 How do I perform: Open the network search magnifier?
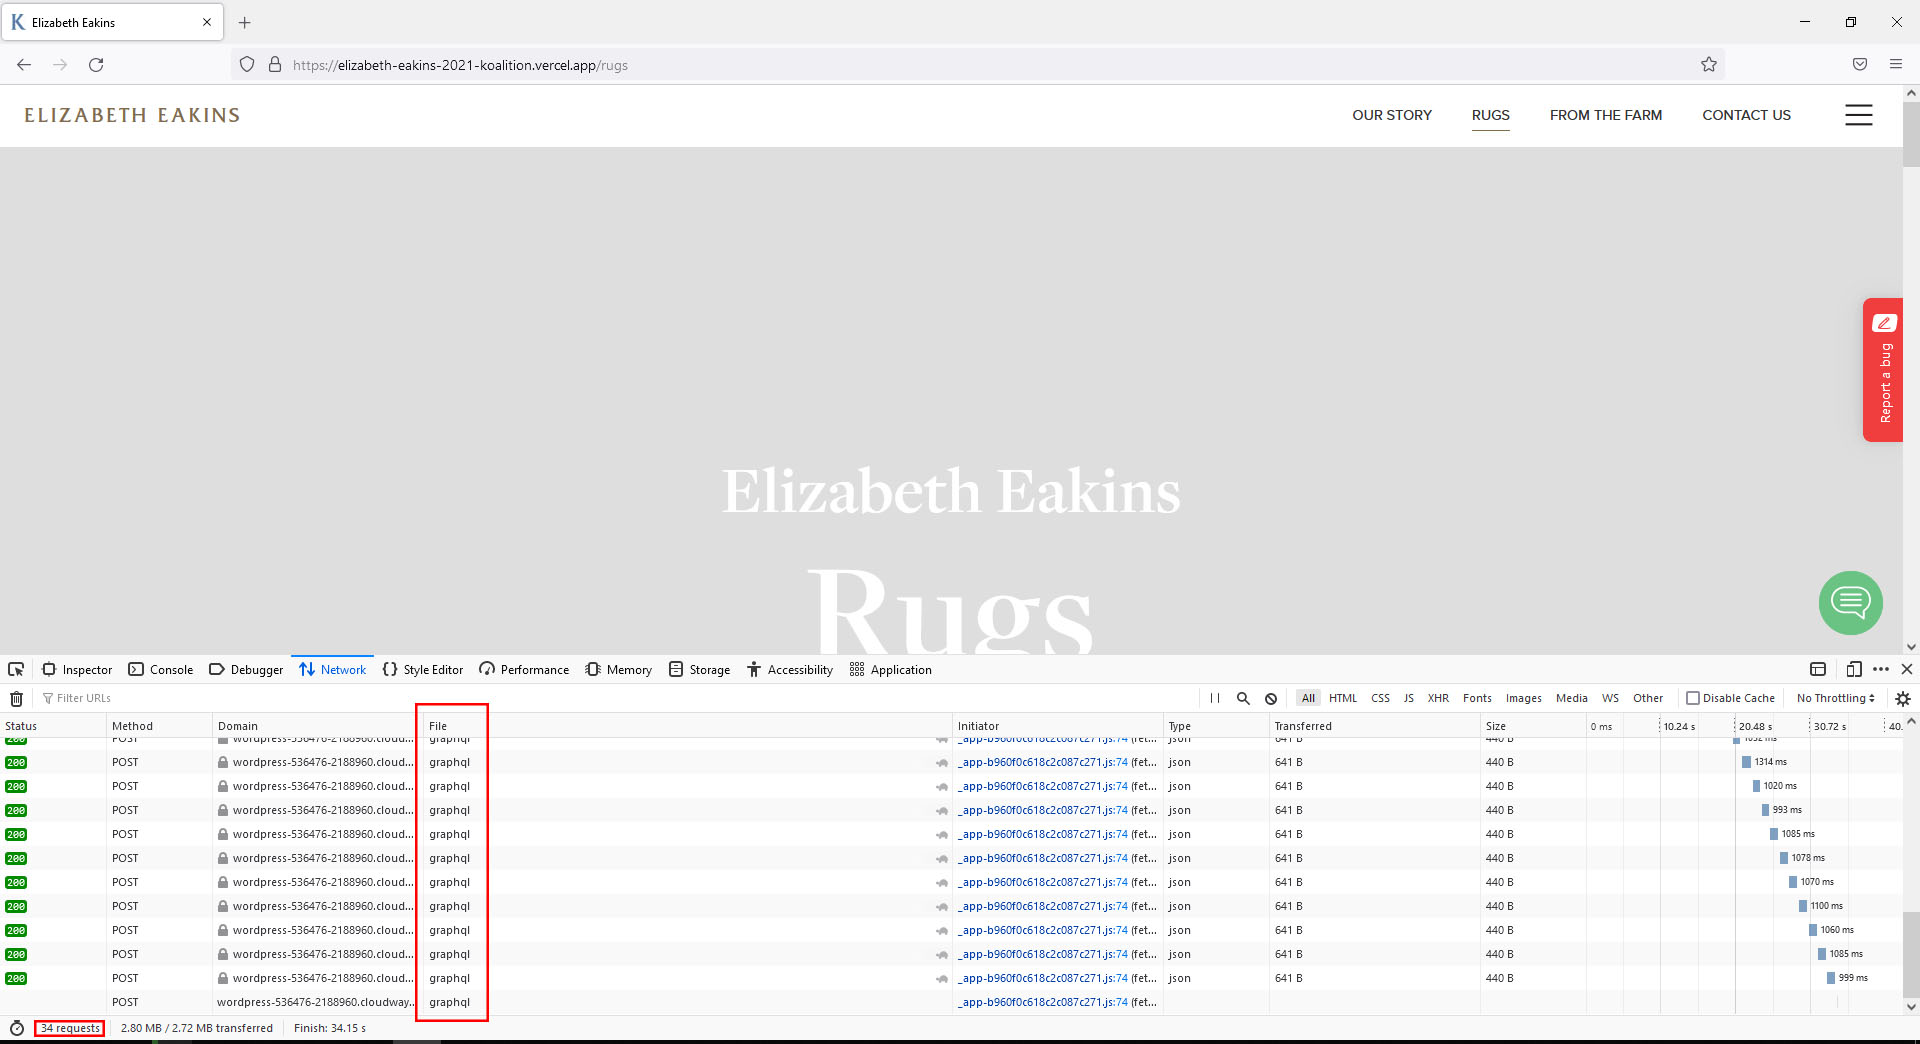point(1243,698)
